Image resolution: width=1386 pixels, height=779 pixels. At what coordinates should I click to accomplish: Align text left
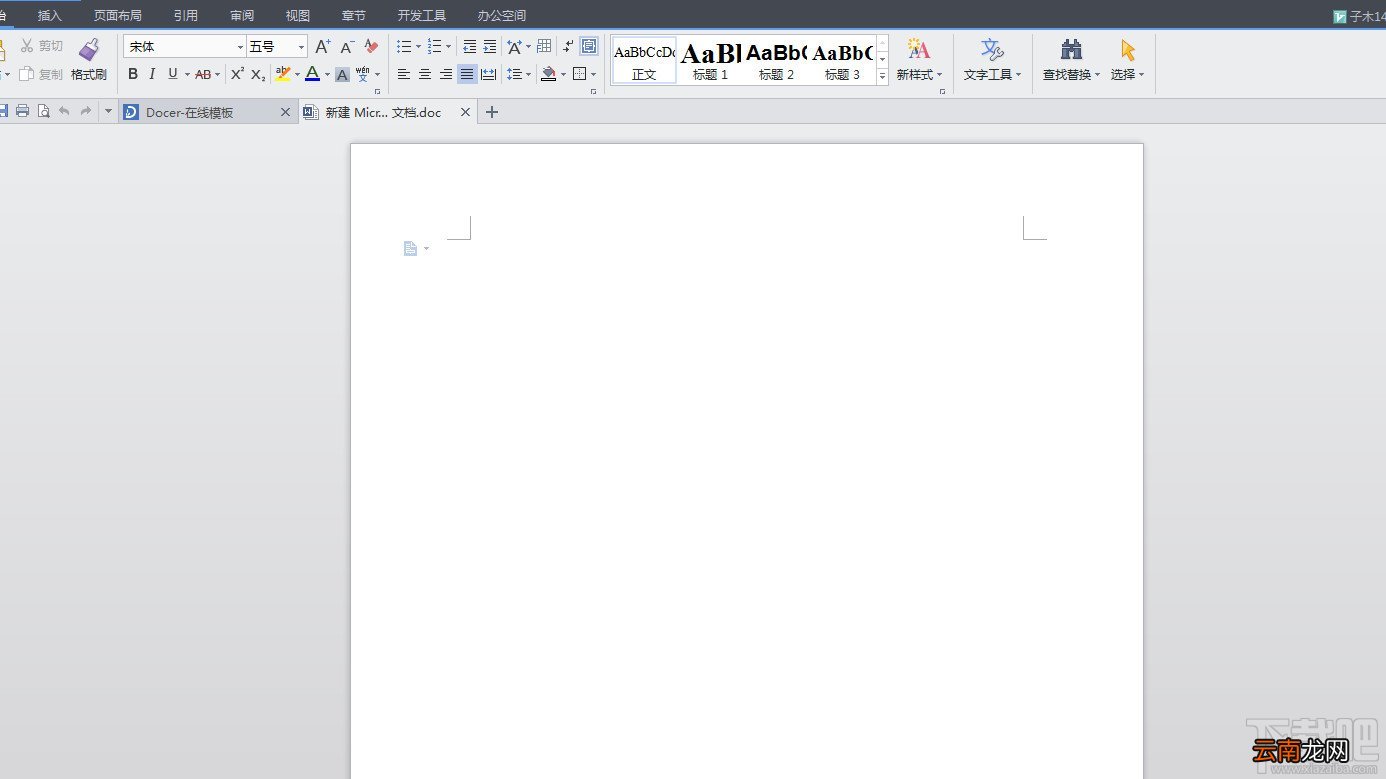click(404, 74)
